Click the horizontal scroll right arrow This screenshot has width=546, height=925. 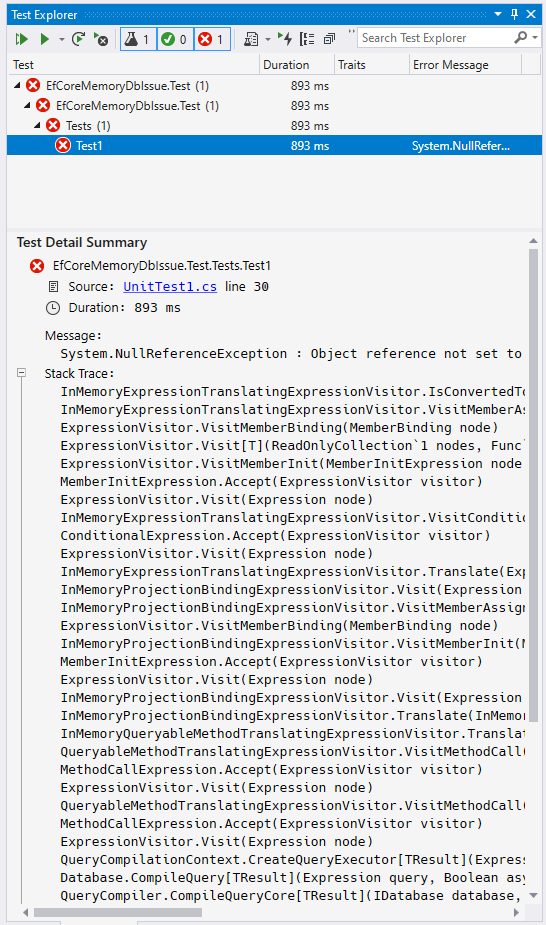tap(517, 913)
